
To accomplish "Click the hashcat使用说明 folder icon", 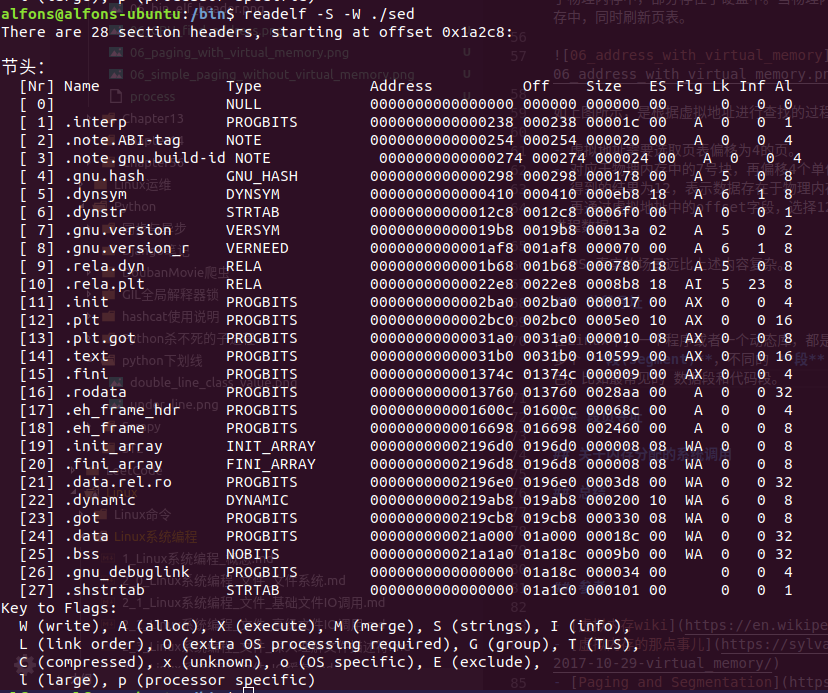I will point(110,316).
